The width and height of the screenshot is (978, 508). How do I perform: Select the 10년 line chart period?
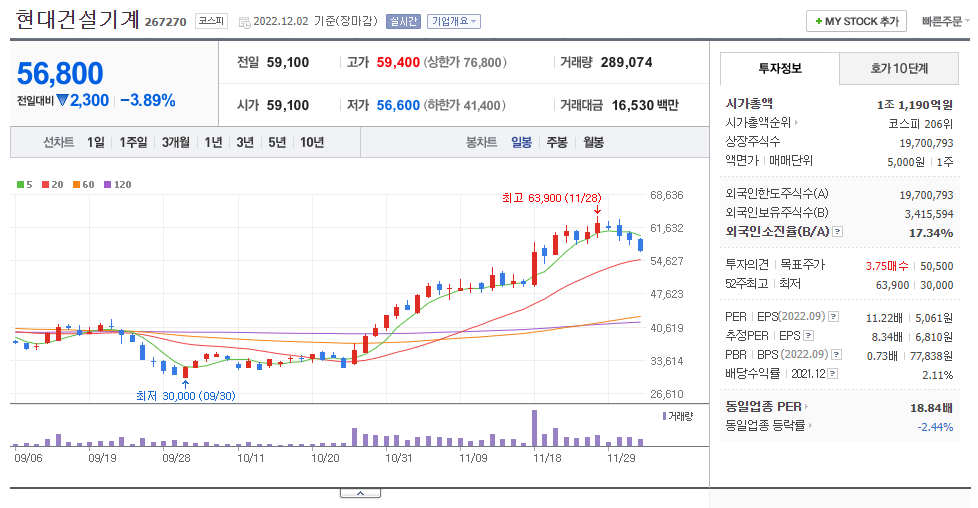(312, 142)
